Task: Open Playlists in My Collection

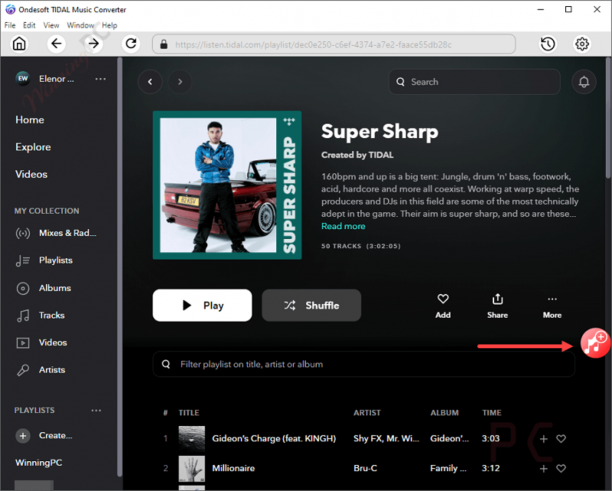Action: 44,260
